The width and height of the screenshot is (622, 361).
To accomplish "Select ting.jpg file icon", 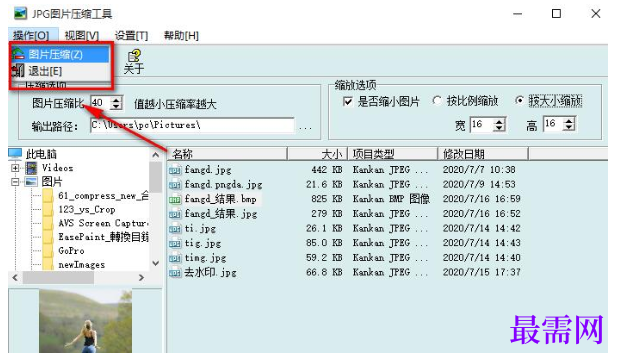I will (175, 258).
